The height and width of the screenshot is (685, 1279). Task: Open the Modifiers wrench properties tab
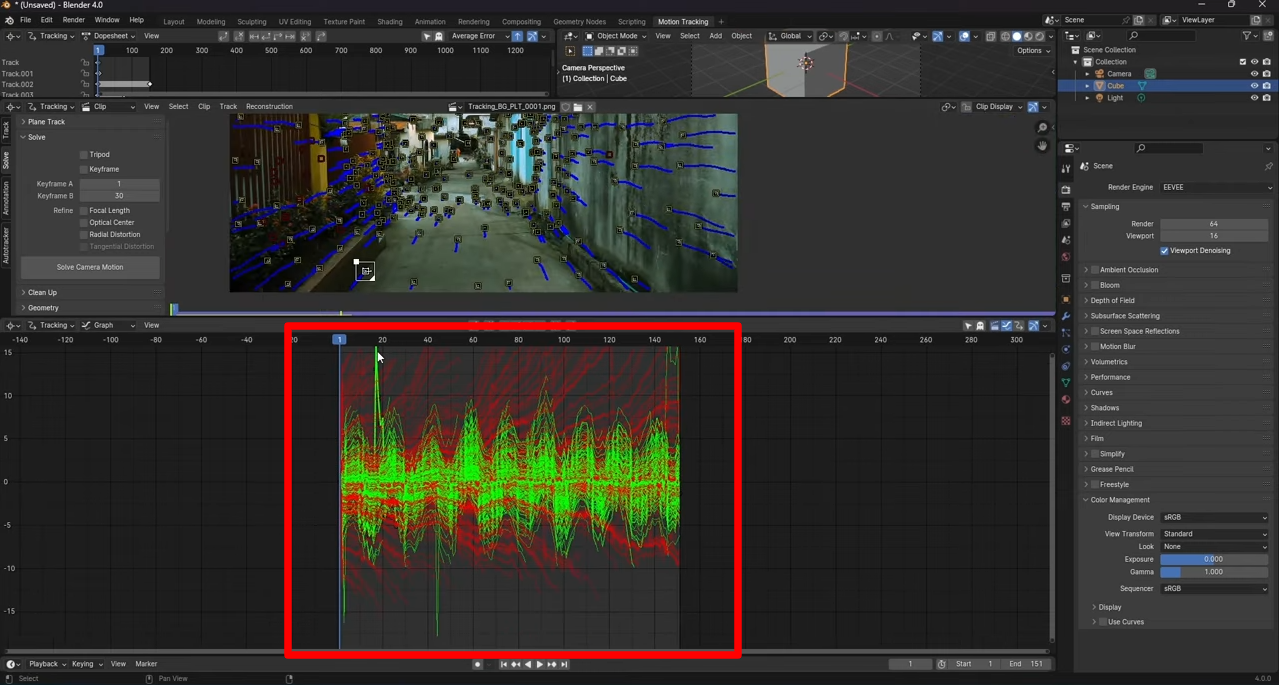1066,317
